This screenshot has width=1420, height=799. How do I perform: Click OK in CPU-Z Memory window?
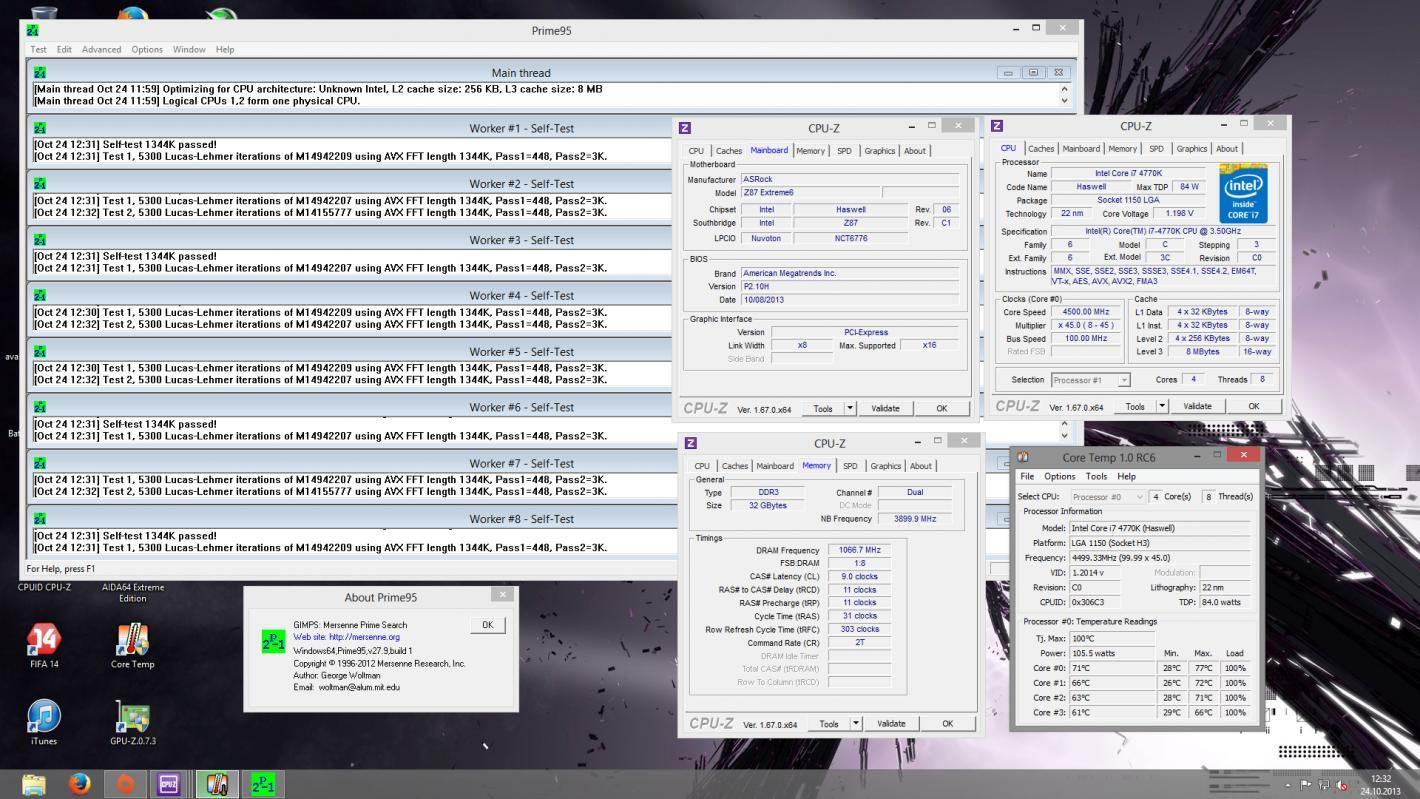coord(947,723)
